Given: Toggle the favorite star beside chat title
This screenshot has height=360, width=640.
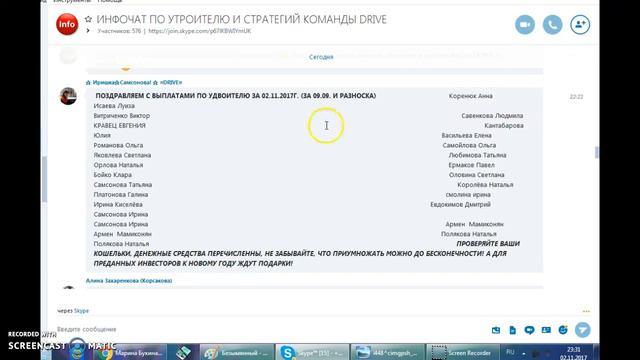Looking at the screenshot, I should [88, 19].
